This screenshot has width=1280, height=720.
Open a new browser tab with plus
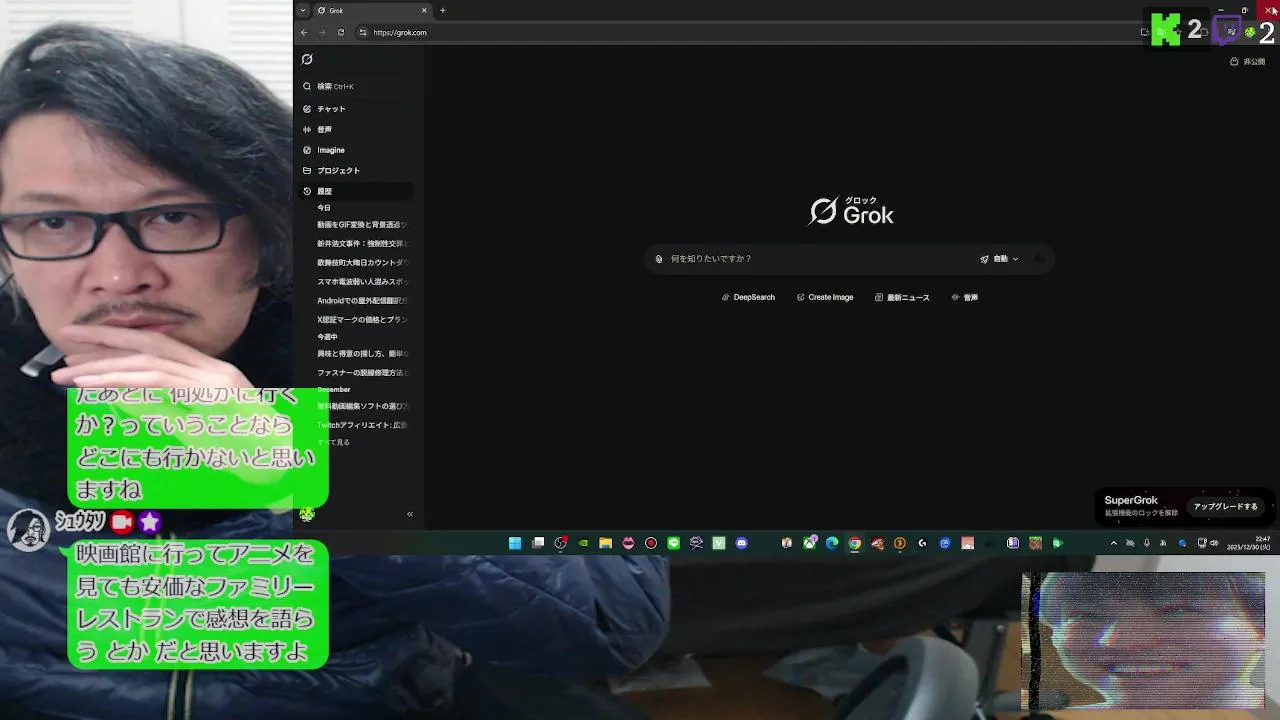[442, 10]
